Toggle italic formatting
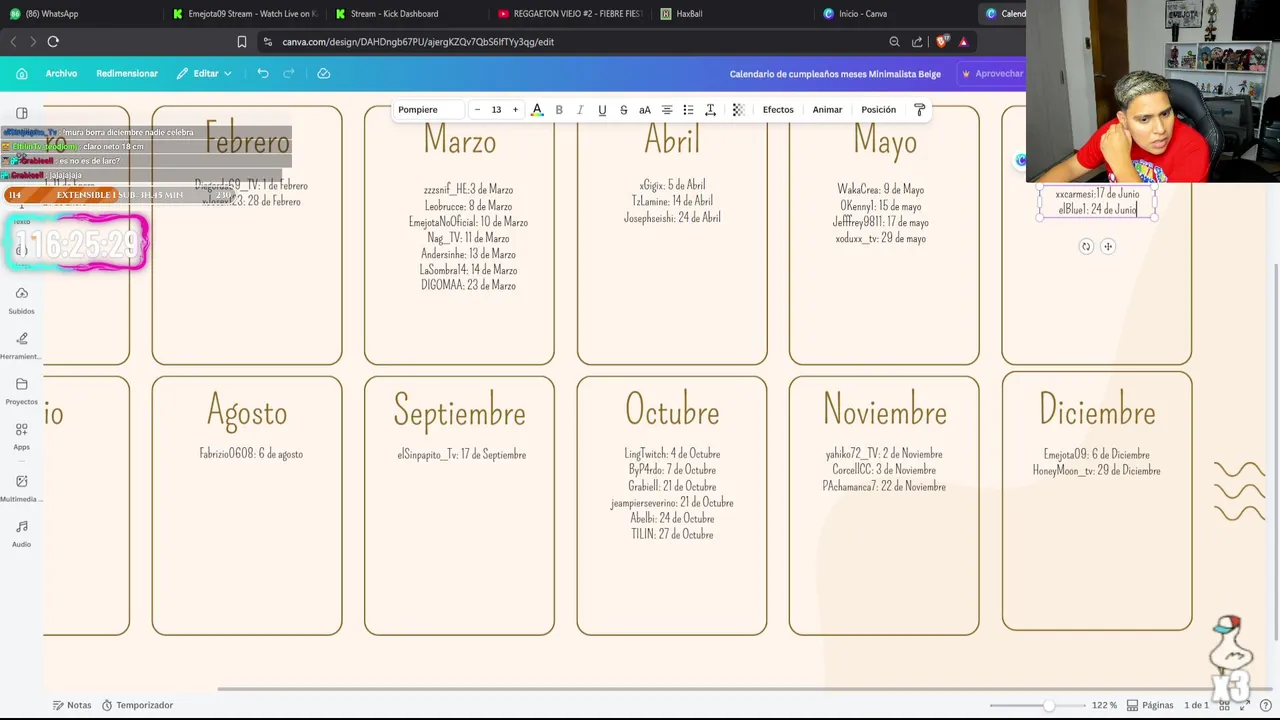Image resolution: width=1280 pixels, height=720 pixels. pyautogui.click(x=580, y=110)
